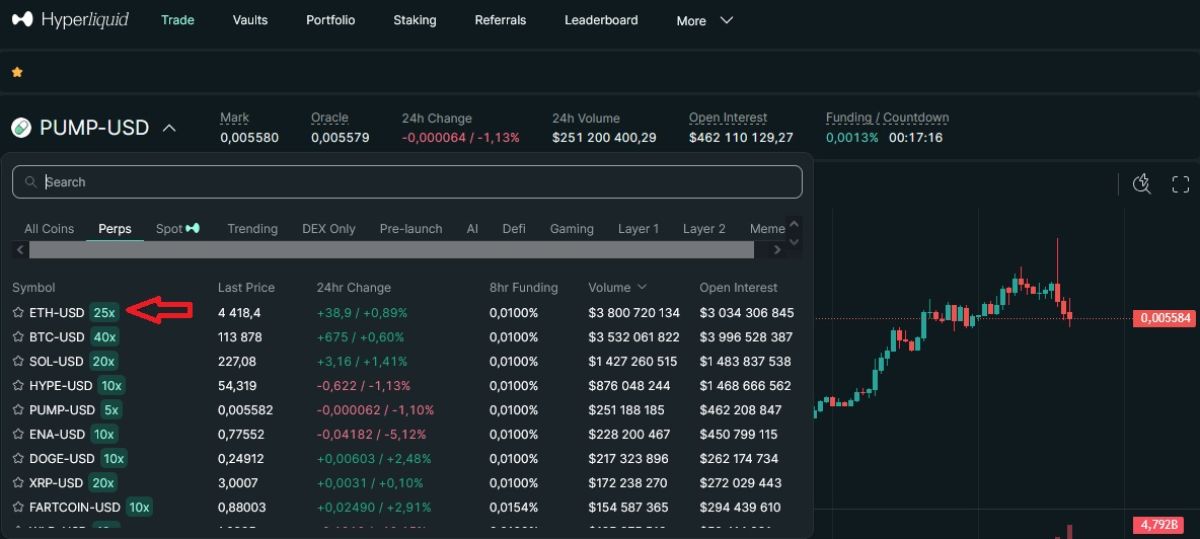Collapse the PUMP-USD market selector chevron
The width and height of the screenshot is (1200, 539).
(x=169, y=128)
